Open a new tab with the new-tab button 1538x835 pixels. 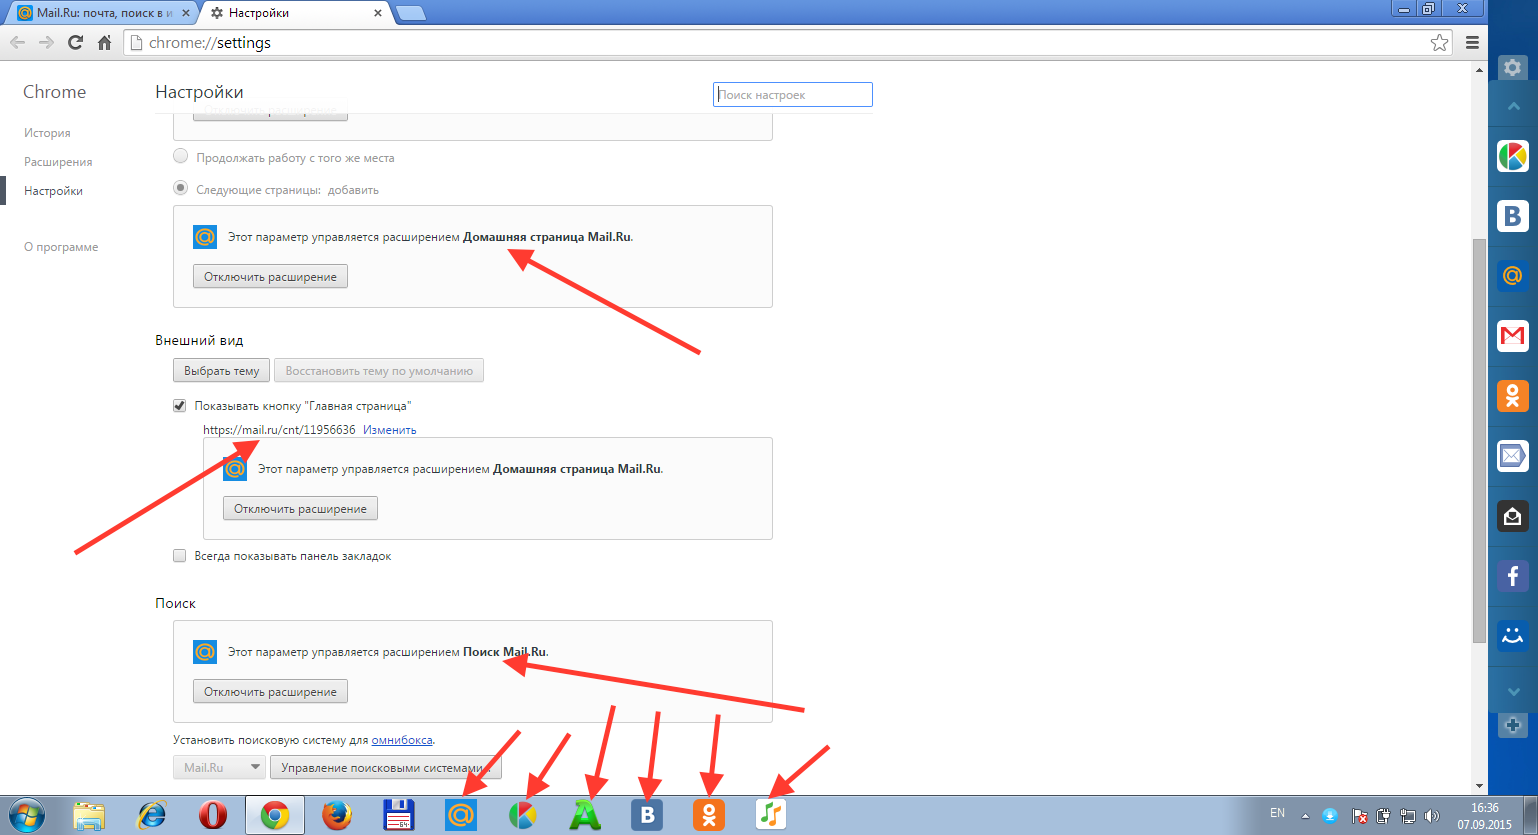click(411, 13)
